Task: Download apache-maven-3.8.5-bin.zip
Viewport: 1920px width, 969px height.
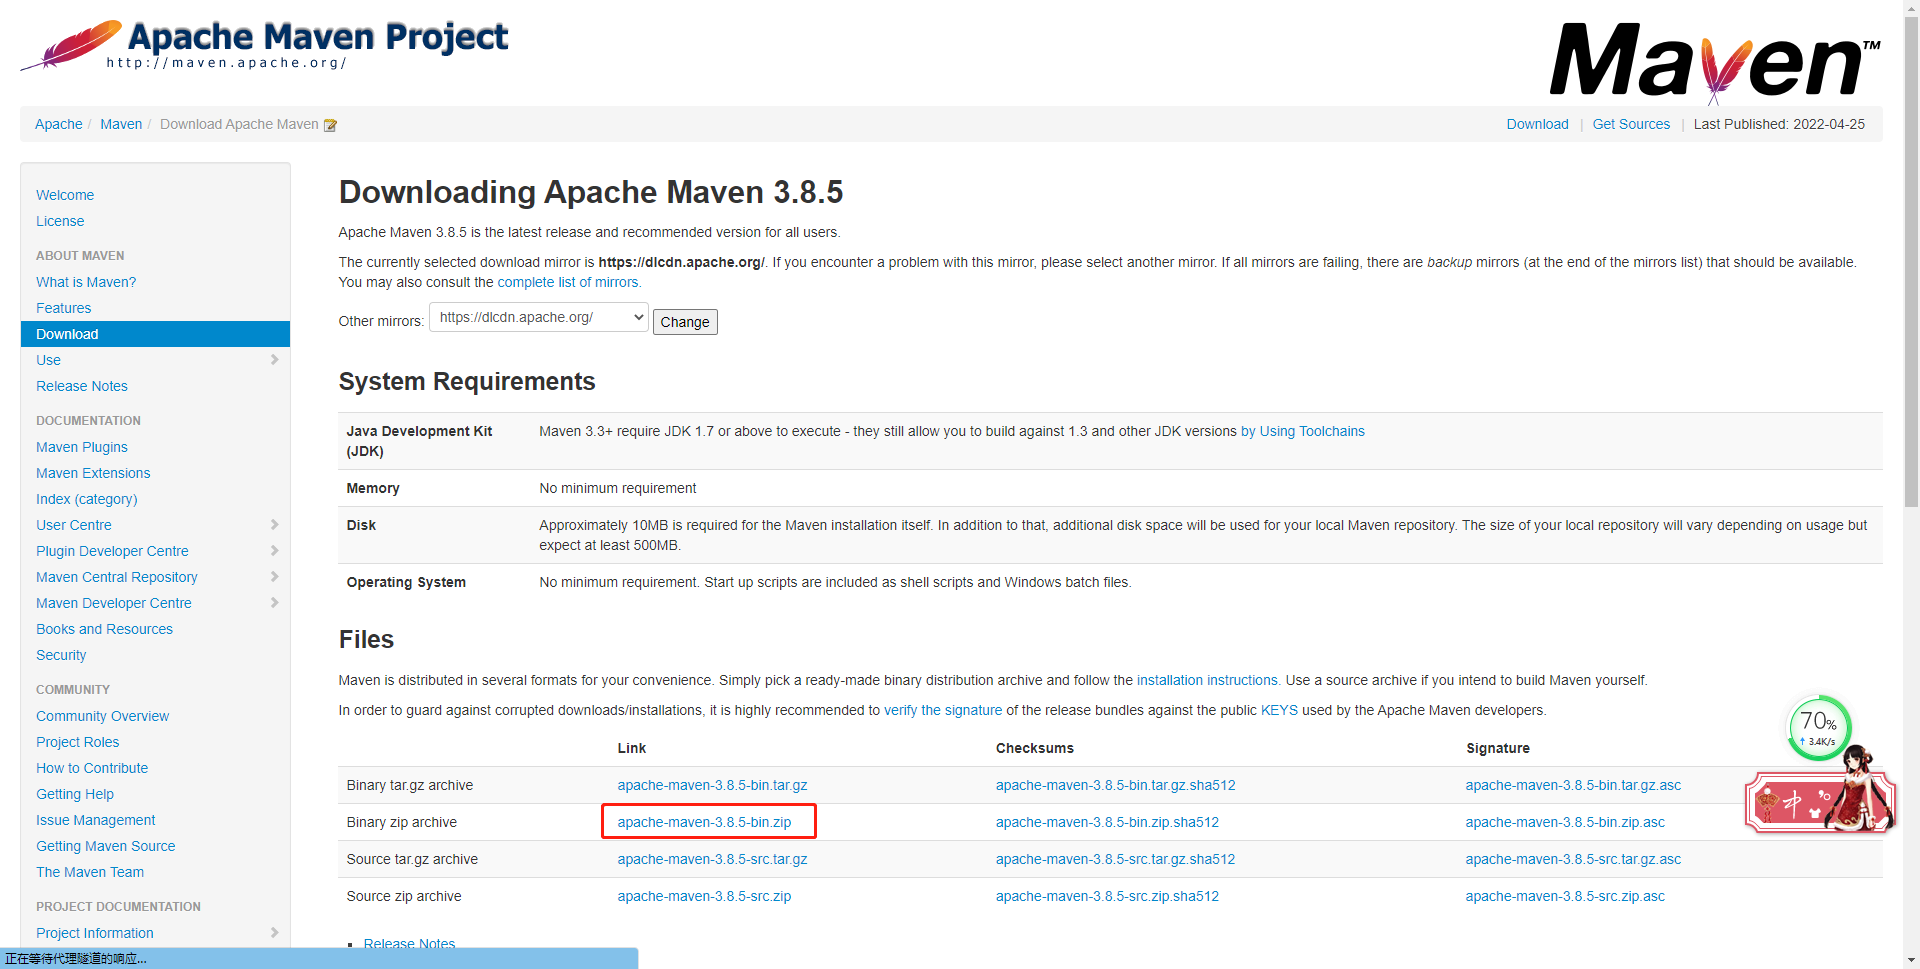Action: point(704,822)
